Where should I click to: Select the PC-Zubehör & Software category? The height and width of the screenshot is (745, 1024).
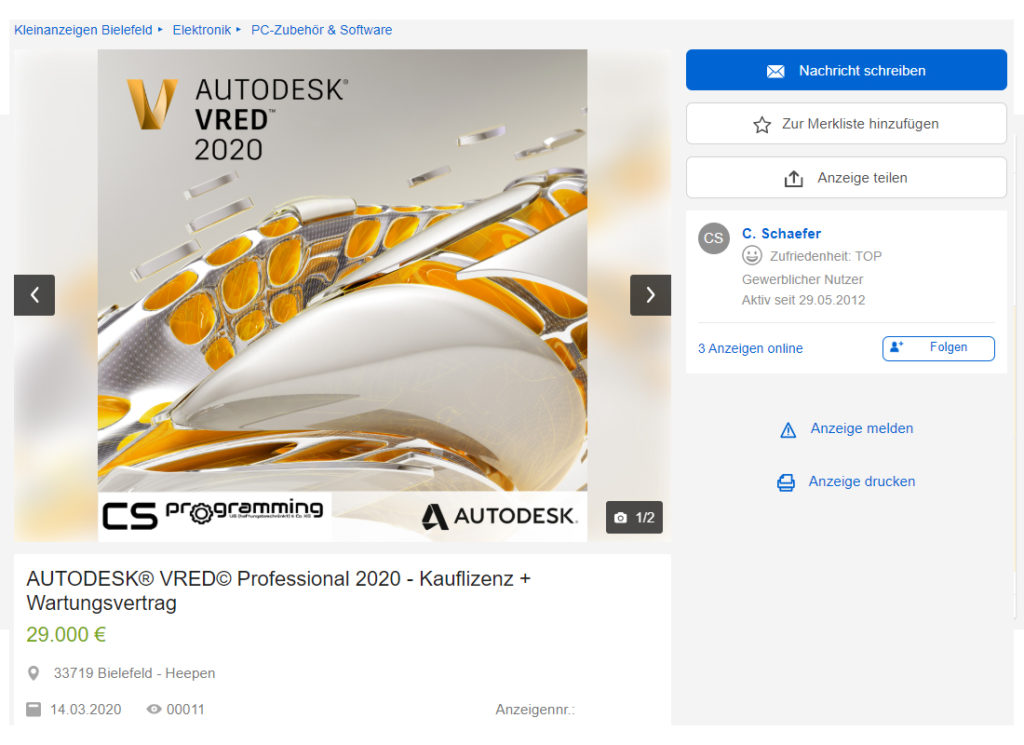pyautogui.click(x=321, y=30)
